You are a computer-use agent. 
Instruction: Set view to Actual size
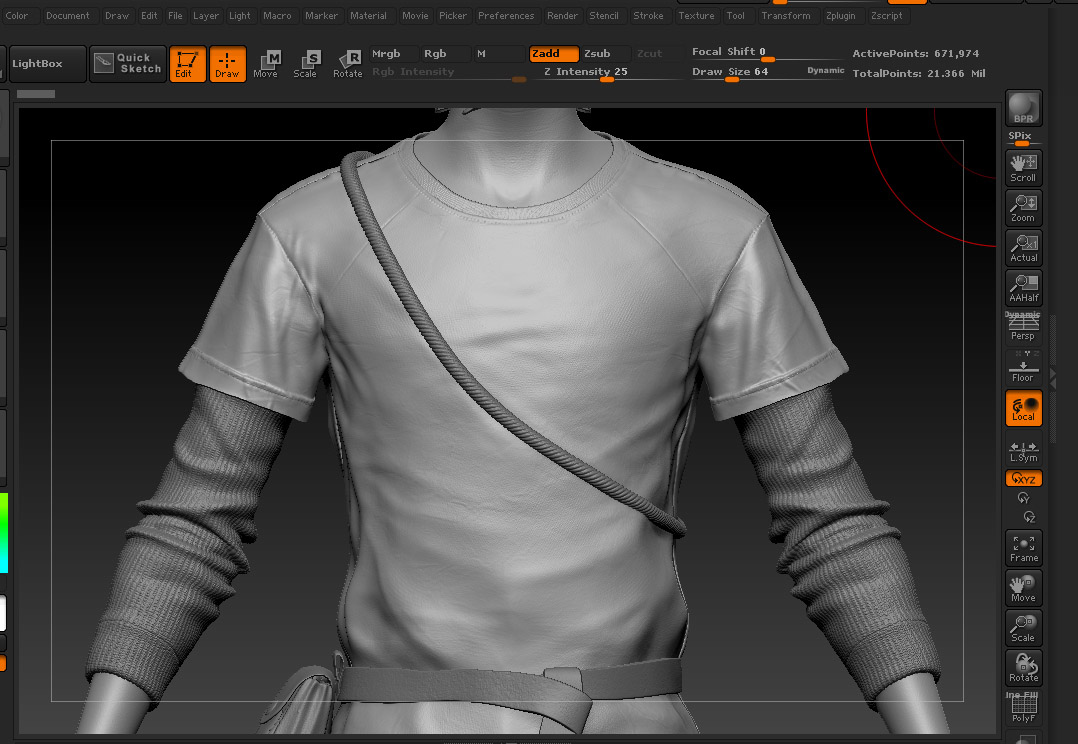1023,248
